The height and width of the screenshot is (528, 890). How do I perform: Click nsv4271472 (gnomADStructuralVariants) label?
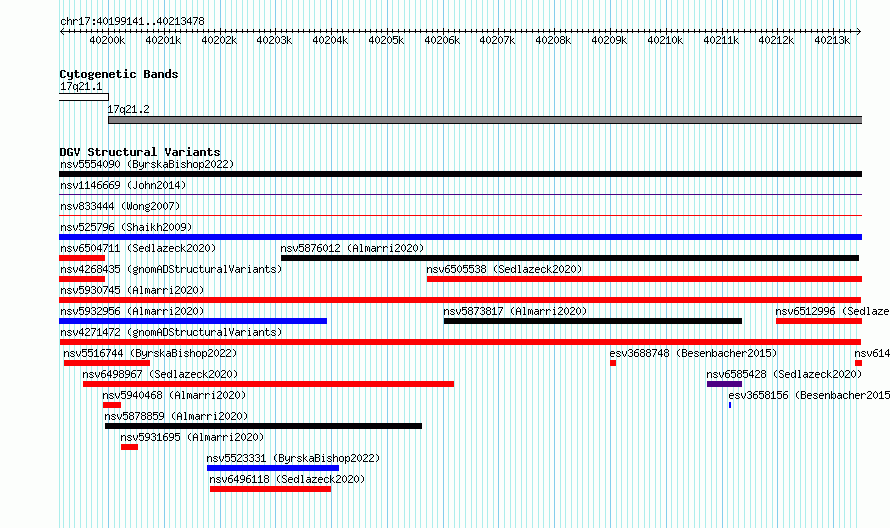[x=171, y=332]
